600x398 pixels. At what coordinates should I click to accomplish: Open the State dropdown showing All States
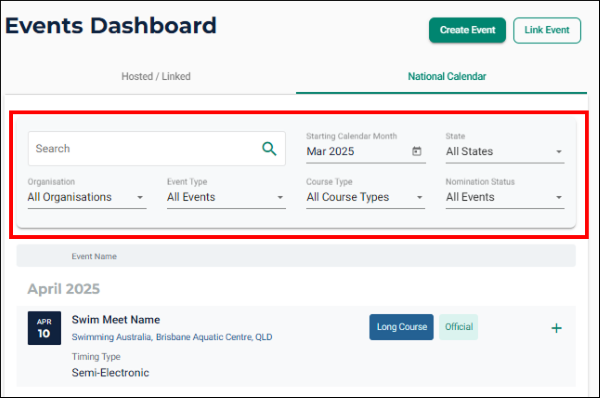coord(505,152)
